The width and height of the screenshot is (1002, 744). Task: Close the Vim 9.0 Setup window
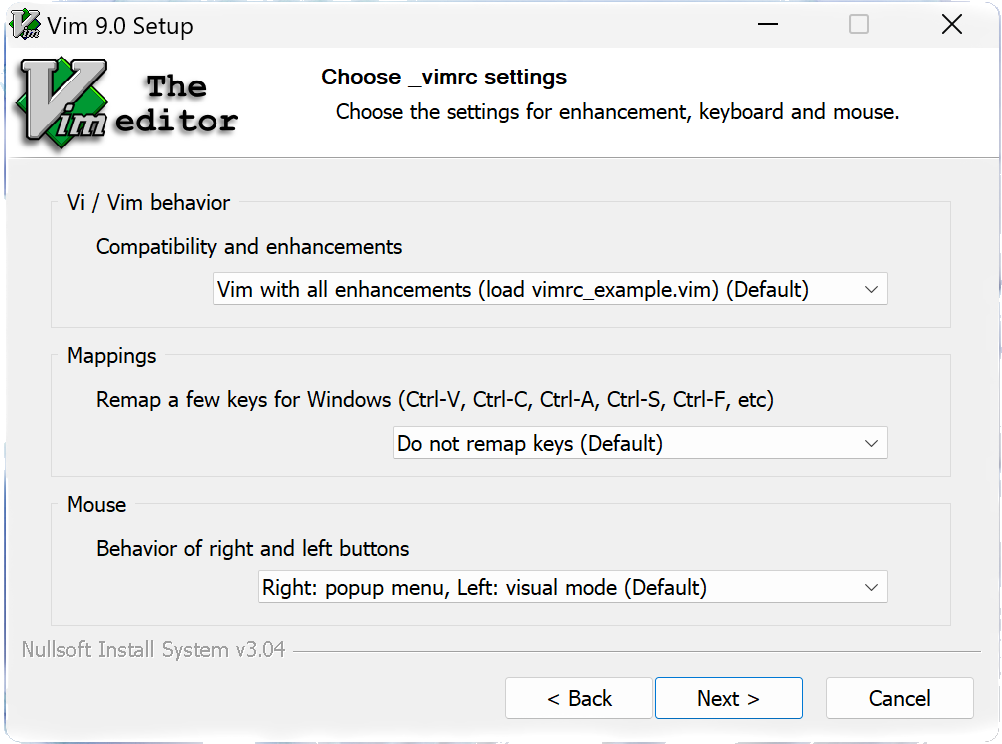coord(951,25)
